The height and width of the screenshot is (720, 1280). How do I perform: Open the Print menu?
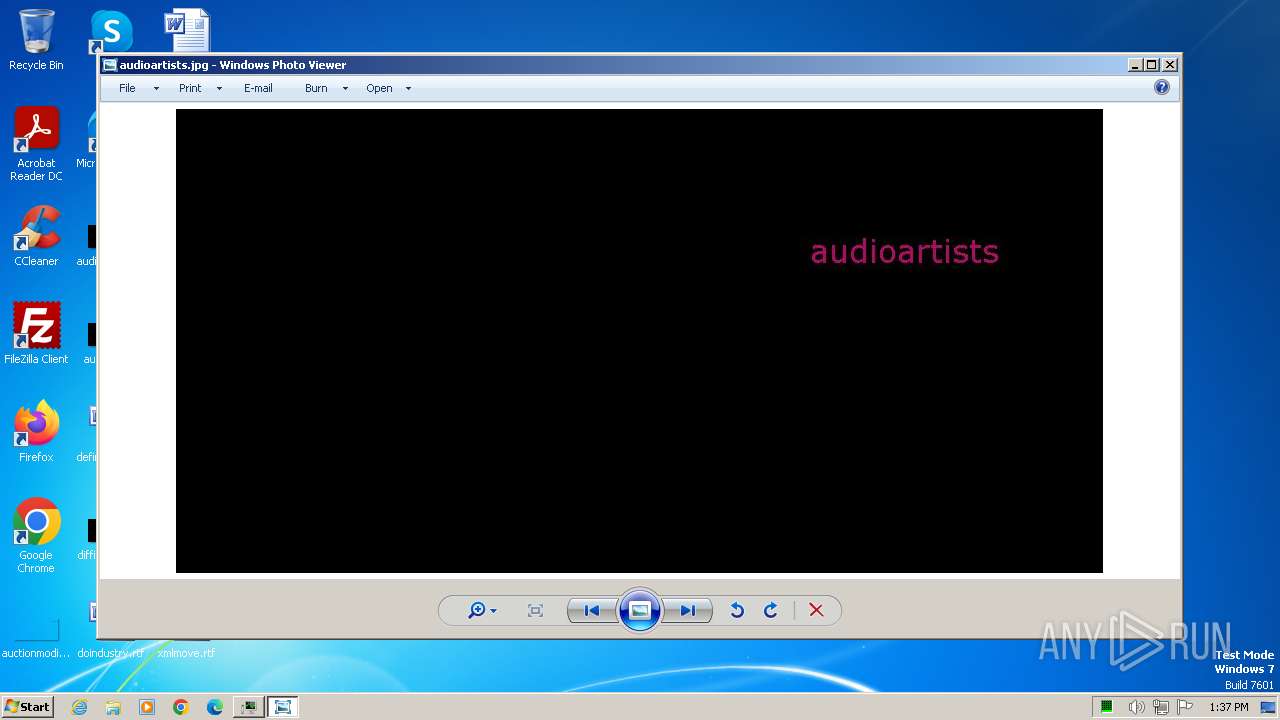(190, 88)
